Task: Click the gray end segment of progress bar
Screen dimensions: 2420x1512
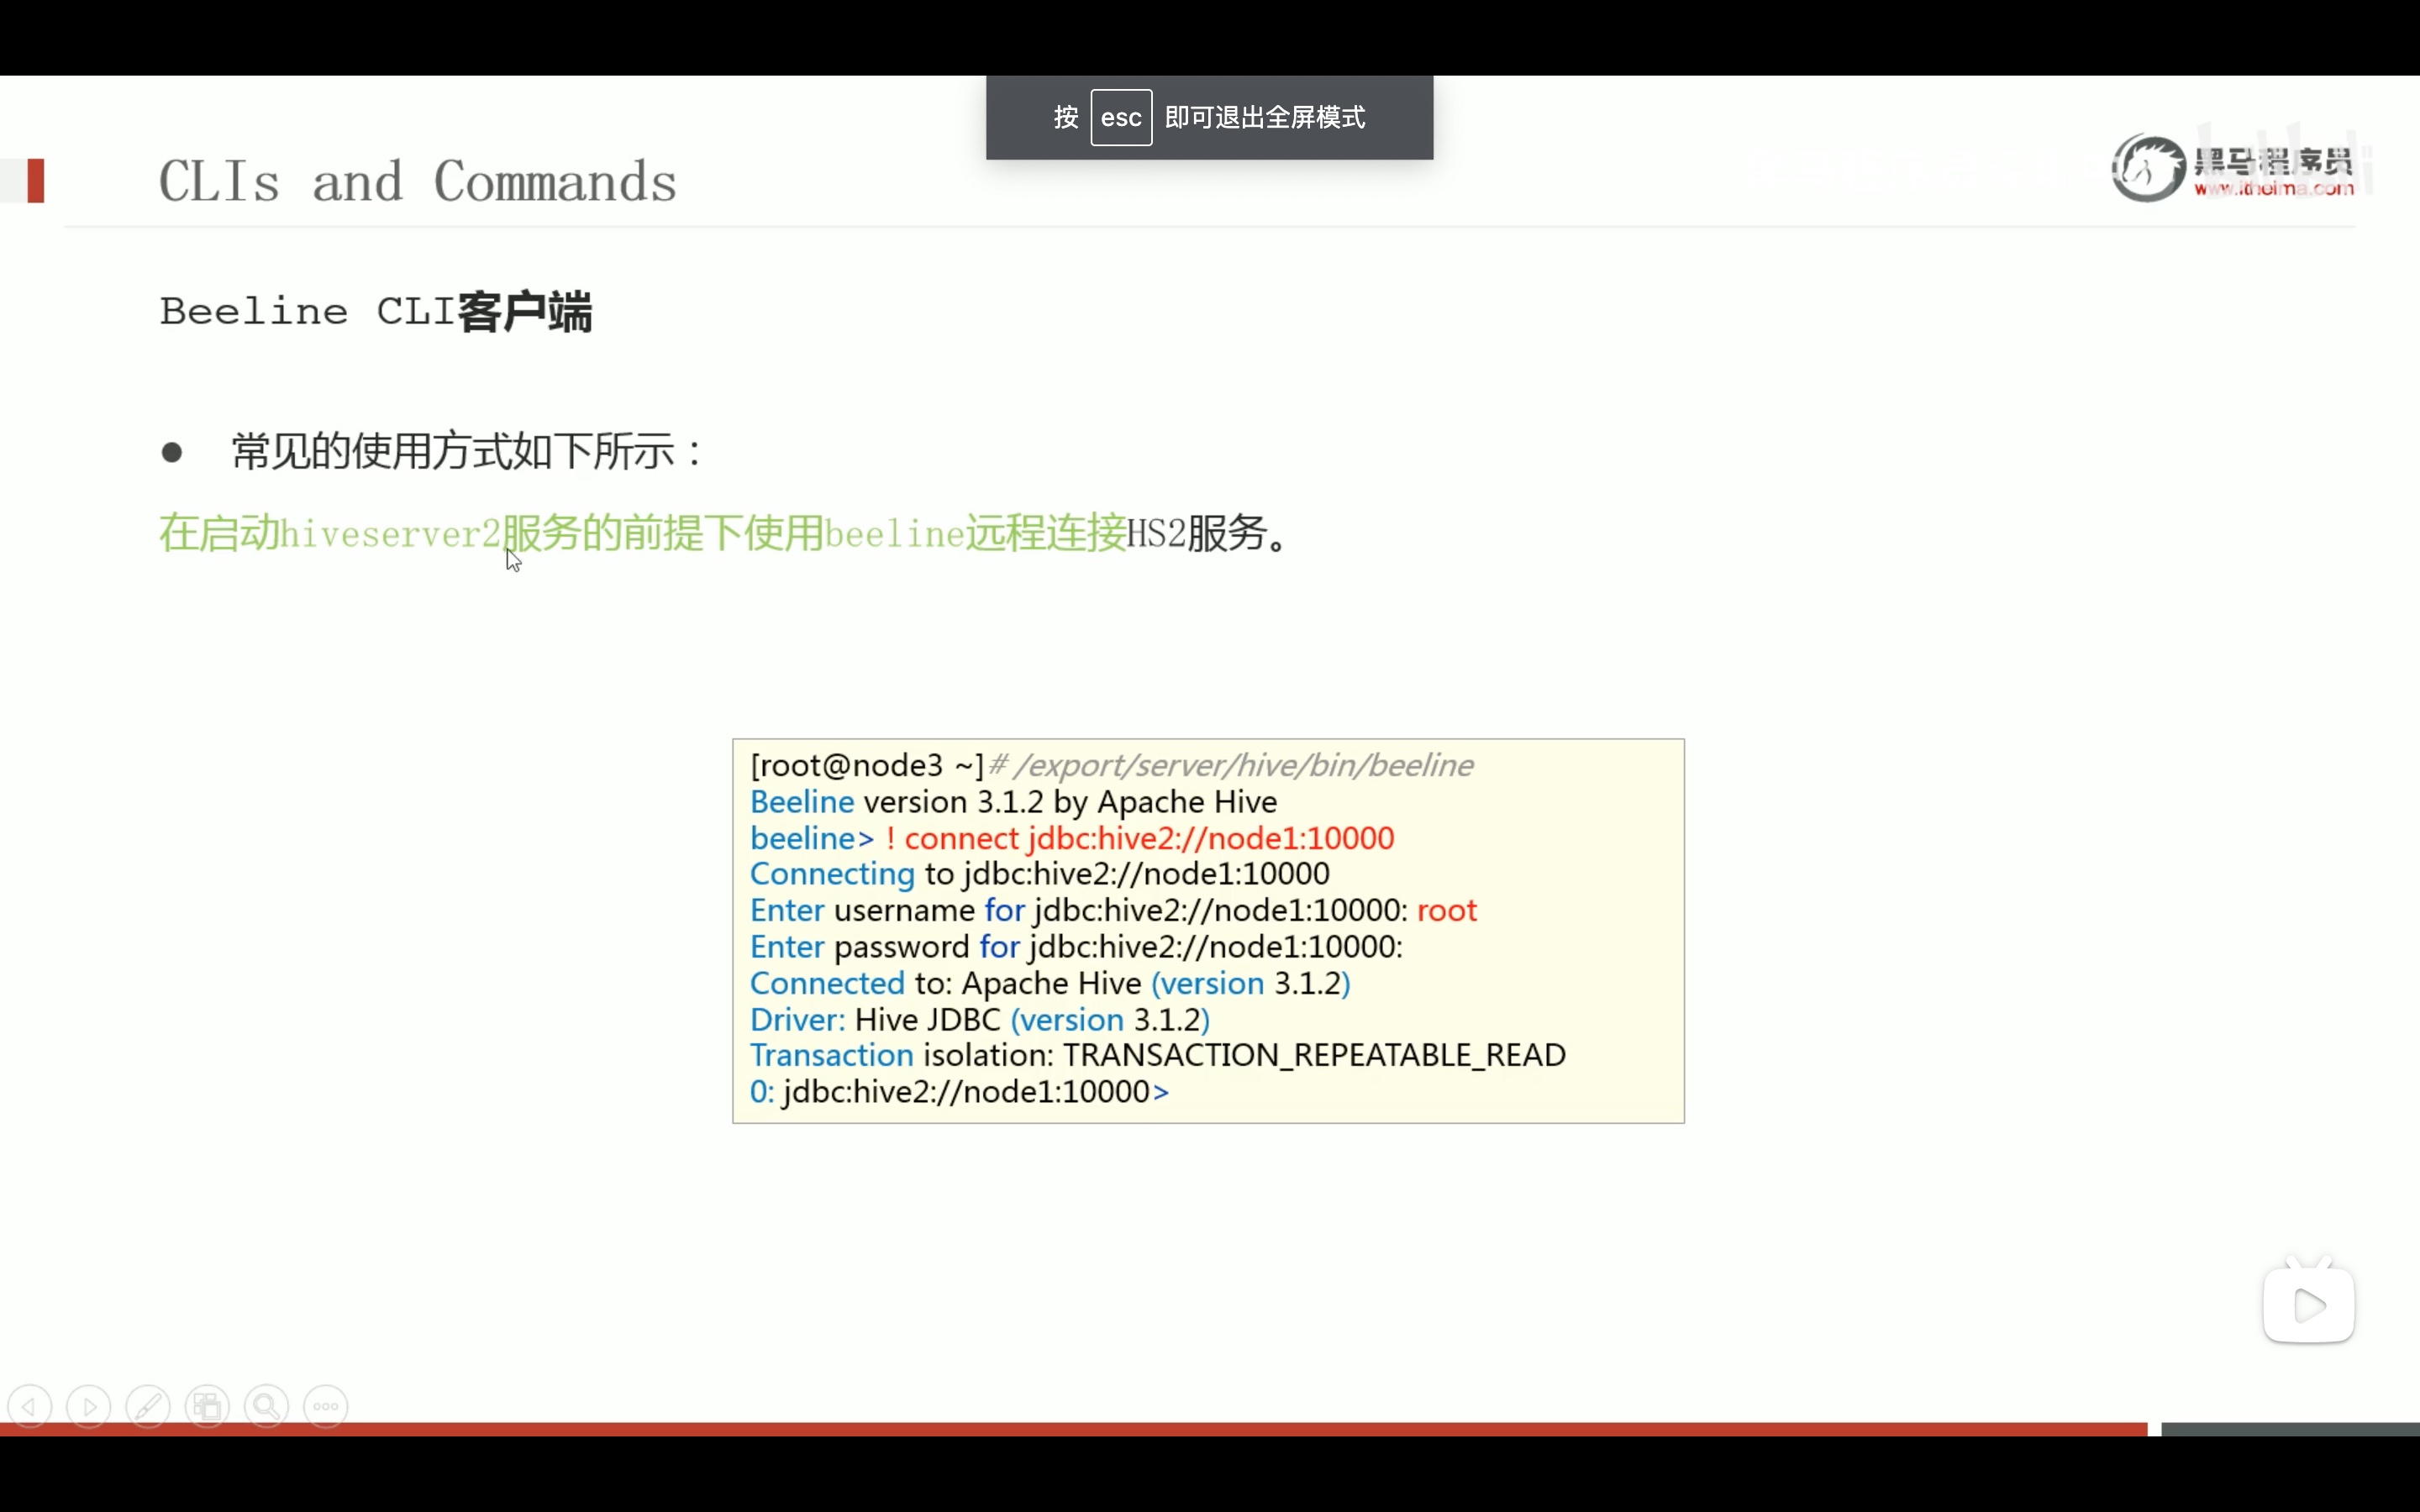Action: tap(2290, 1429)
